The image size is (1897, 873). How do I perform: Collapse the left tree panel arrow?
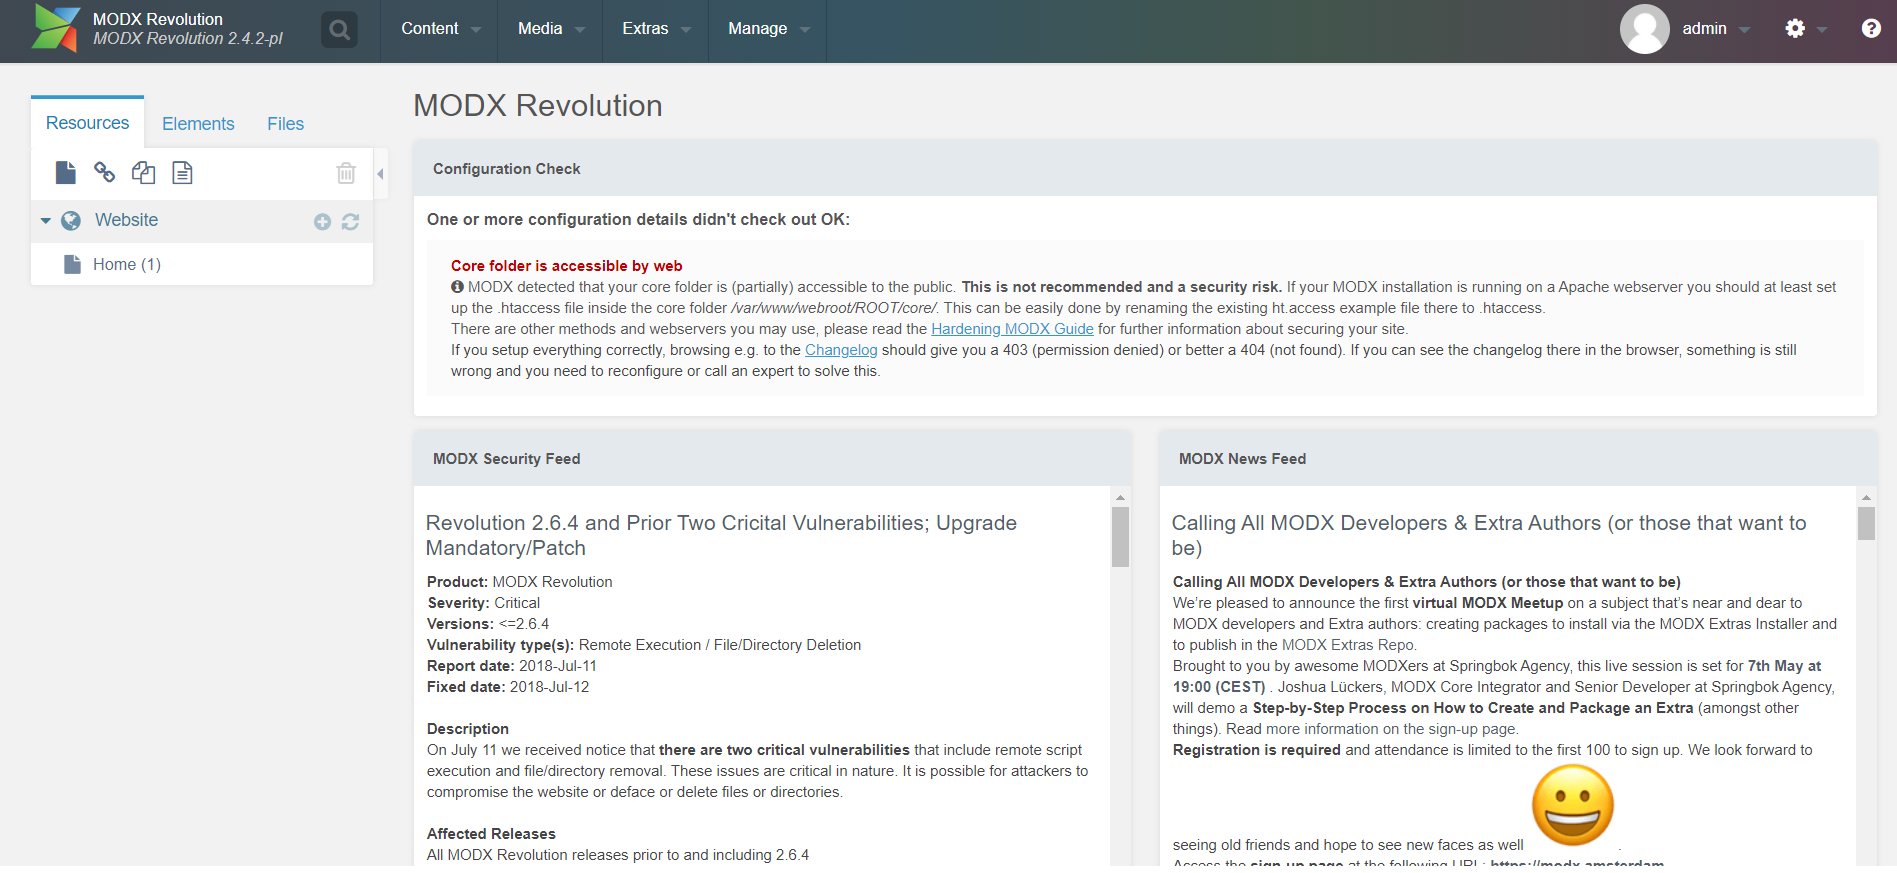pyautogui.click(x=380, y=174)
